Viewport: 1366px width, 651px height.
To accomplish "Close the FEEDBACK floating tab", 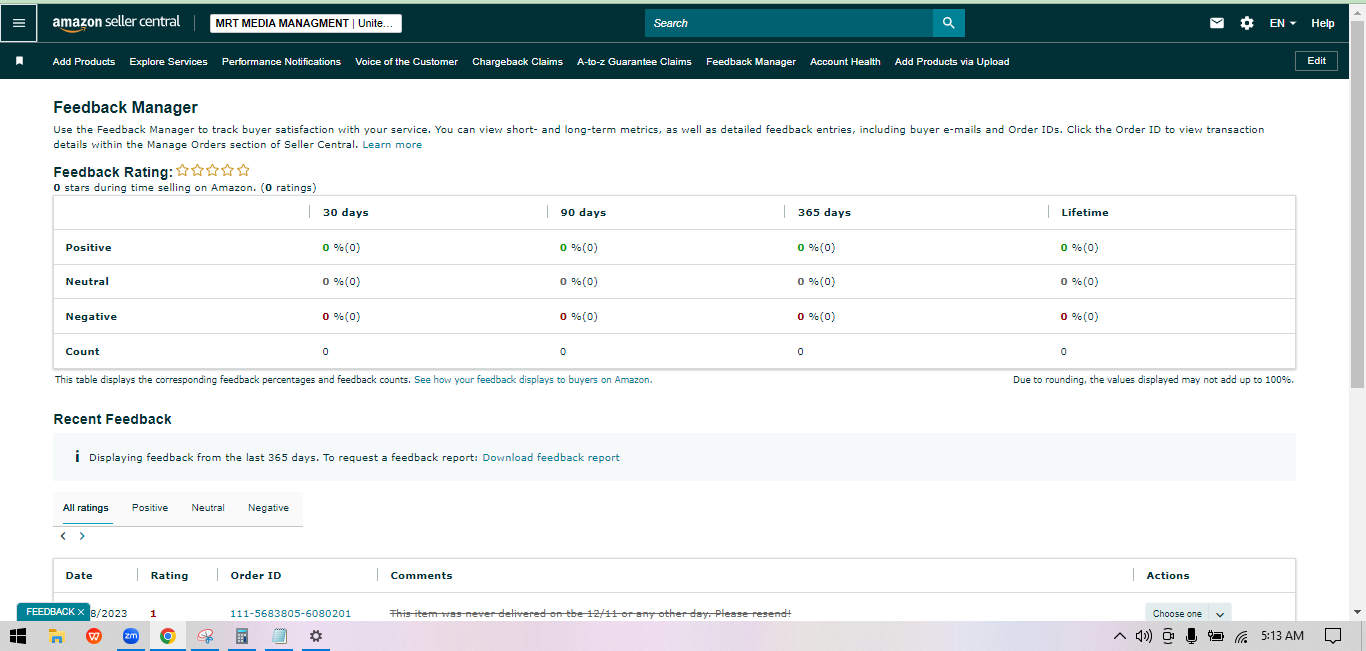I will 81,612.
